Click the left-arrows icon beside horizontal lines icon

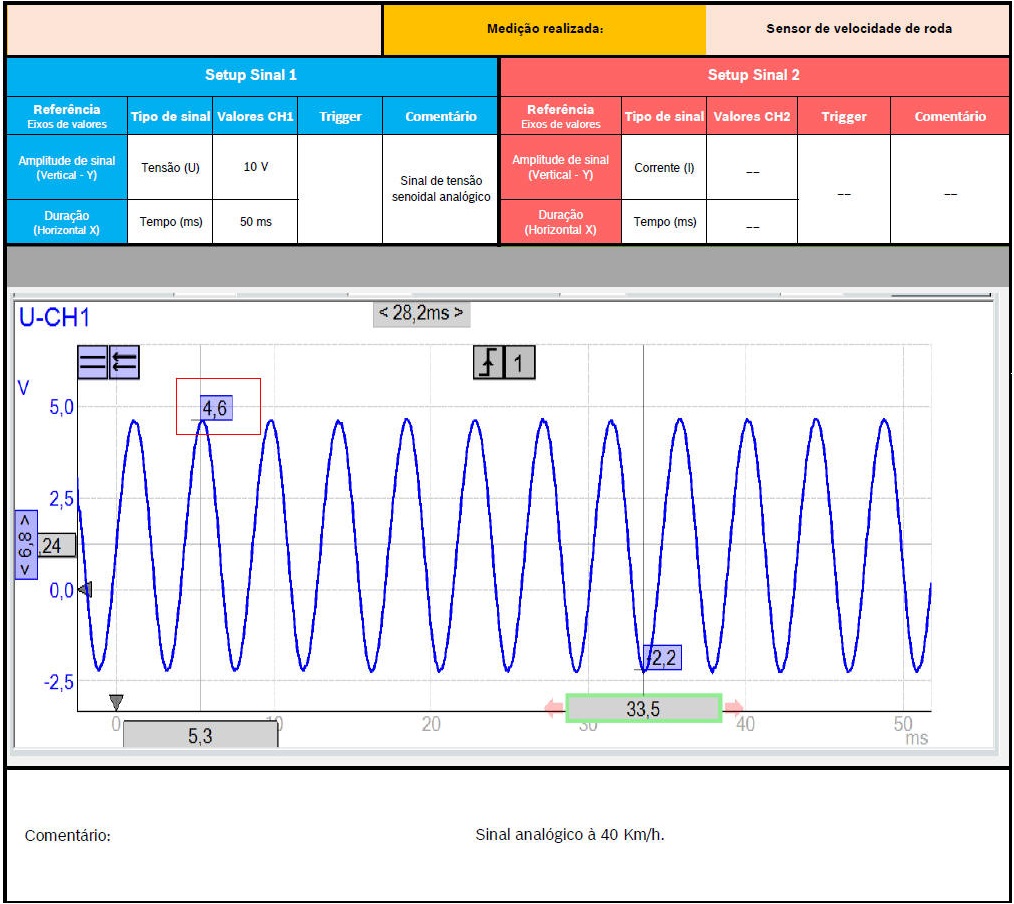tap(124, 363)
